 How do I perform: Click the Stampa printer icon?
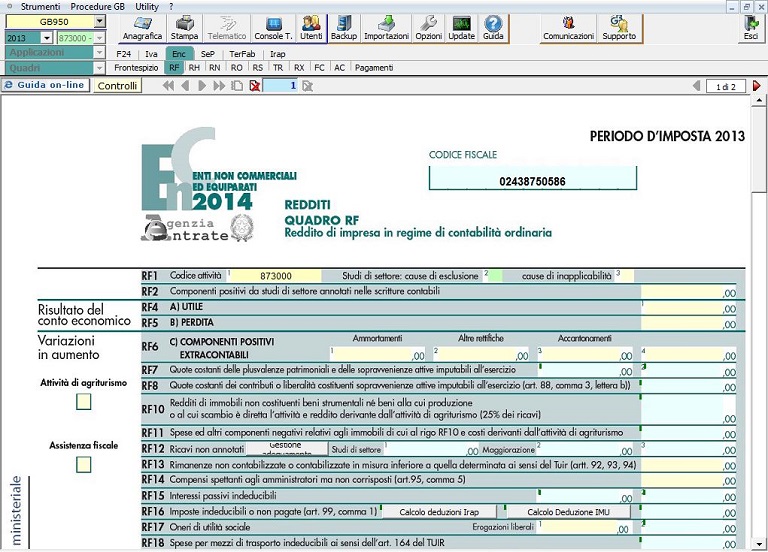click(184, 28)
